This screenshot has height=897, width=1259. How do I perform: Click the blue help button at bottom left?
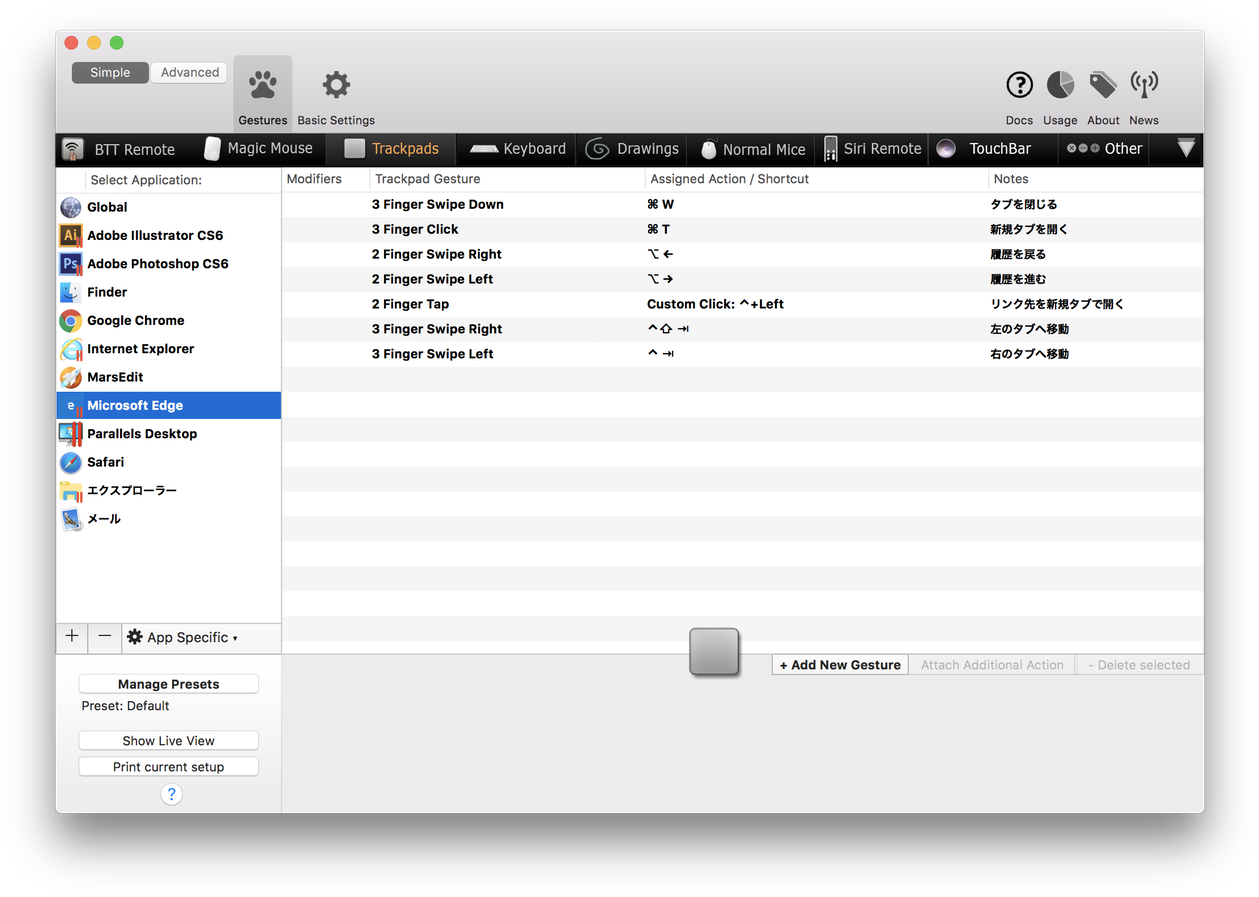(x=171, y=794)
